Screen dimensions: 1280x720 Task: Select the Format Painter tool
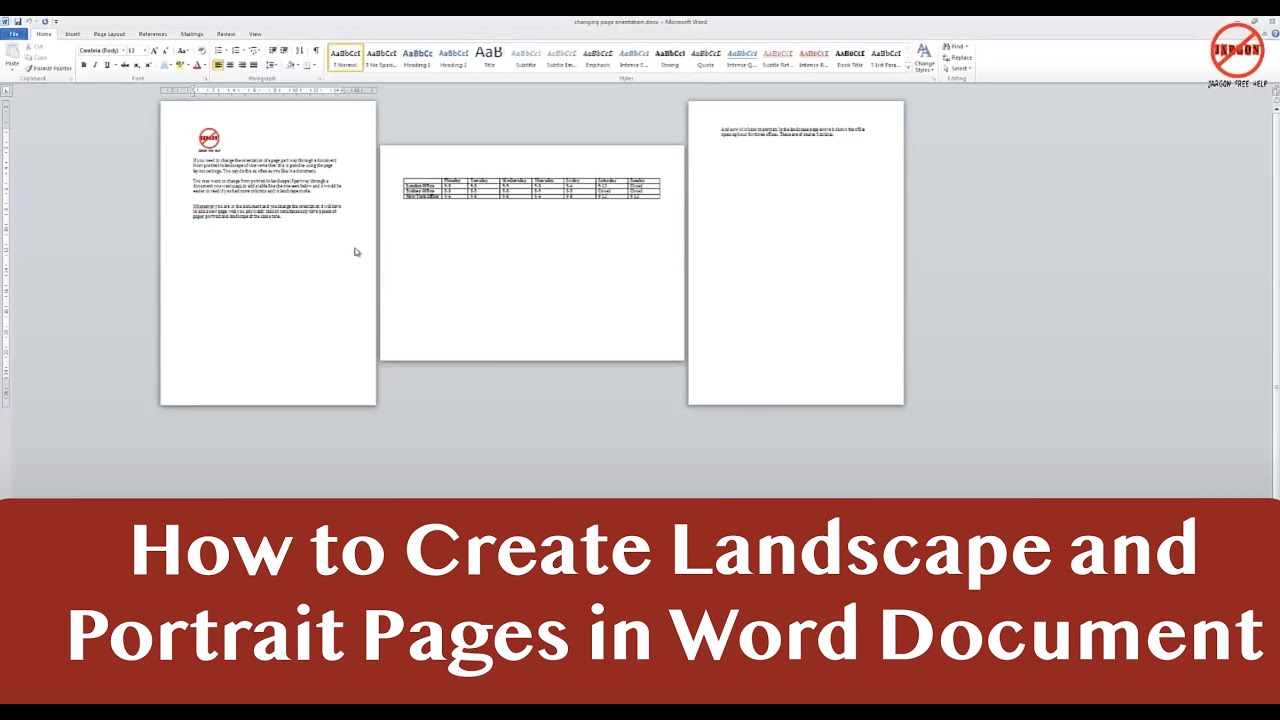tap(48, 68)
